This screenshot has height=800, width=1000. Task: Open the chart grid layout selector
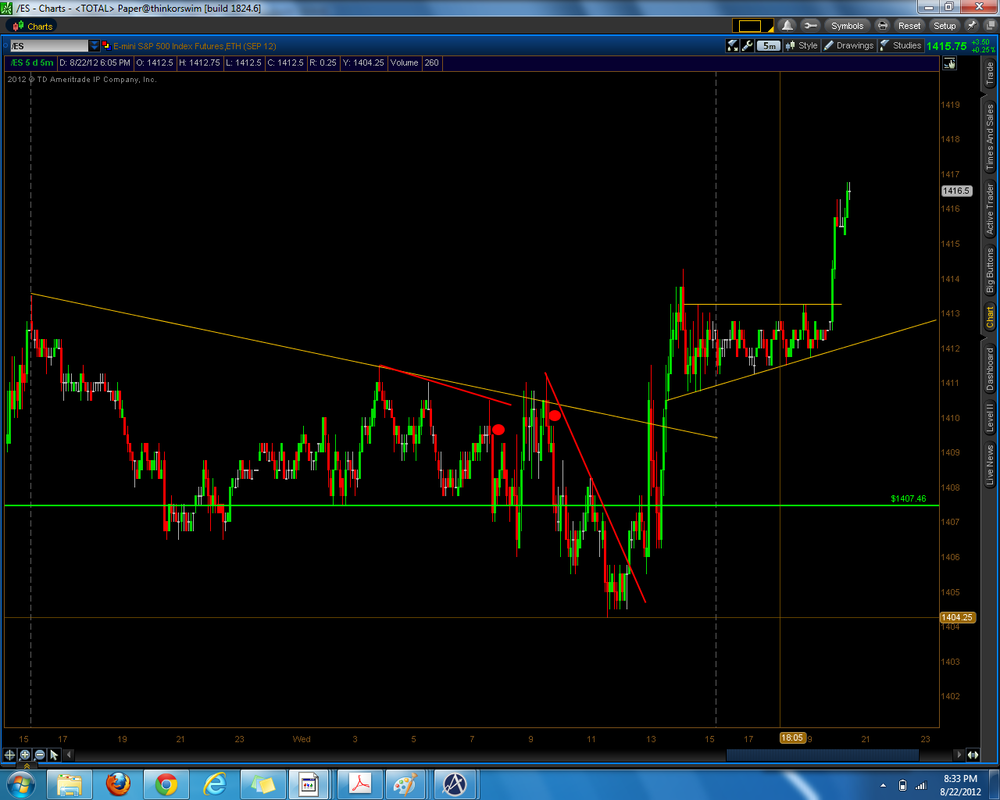tap(753, 26)
